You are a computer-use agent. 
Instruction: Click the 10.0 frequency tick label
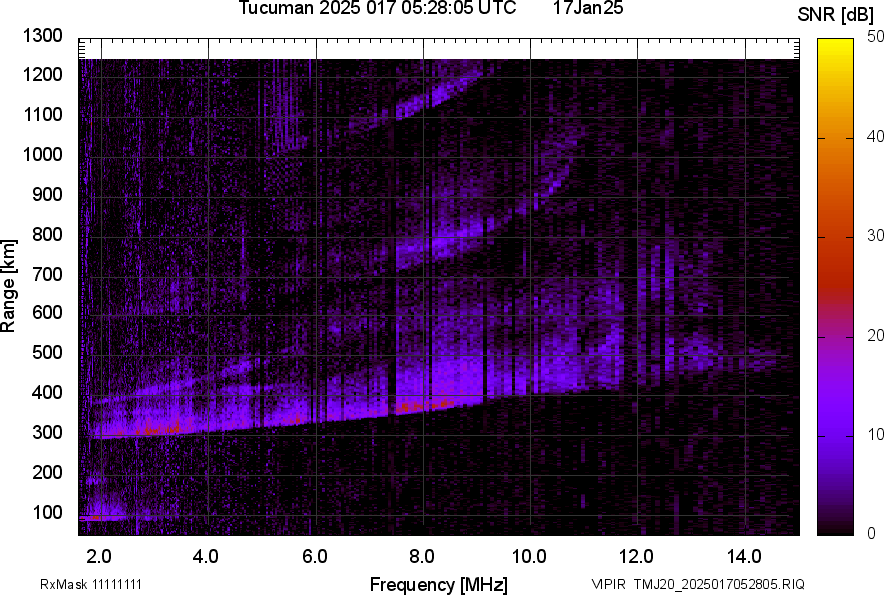tap(529, 557)
